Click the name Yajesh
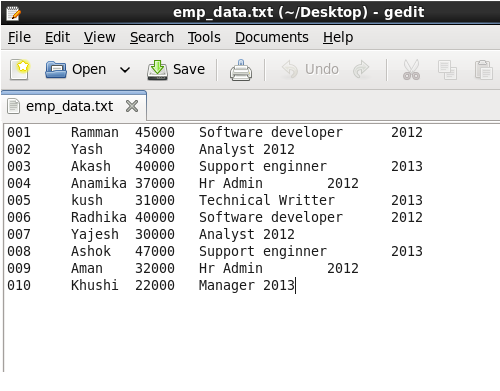This screenshot has height=391, width=500. pos(95,235)
